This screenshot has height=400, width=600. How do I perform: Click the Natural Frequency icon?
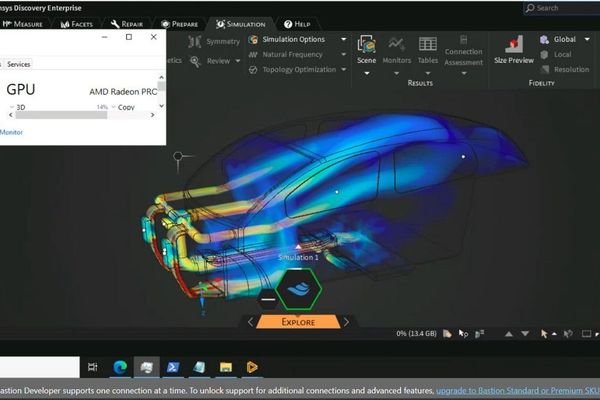click(x=253, y=55)
